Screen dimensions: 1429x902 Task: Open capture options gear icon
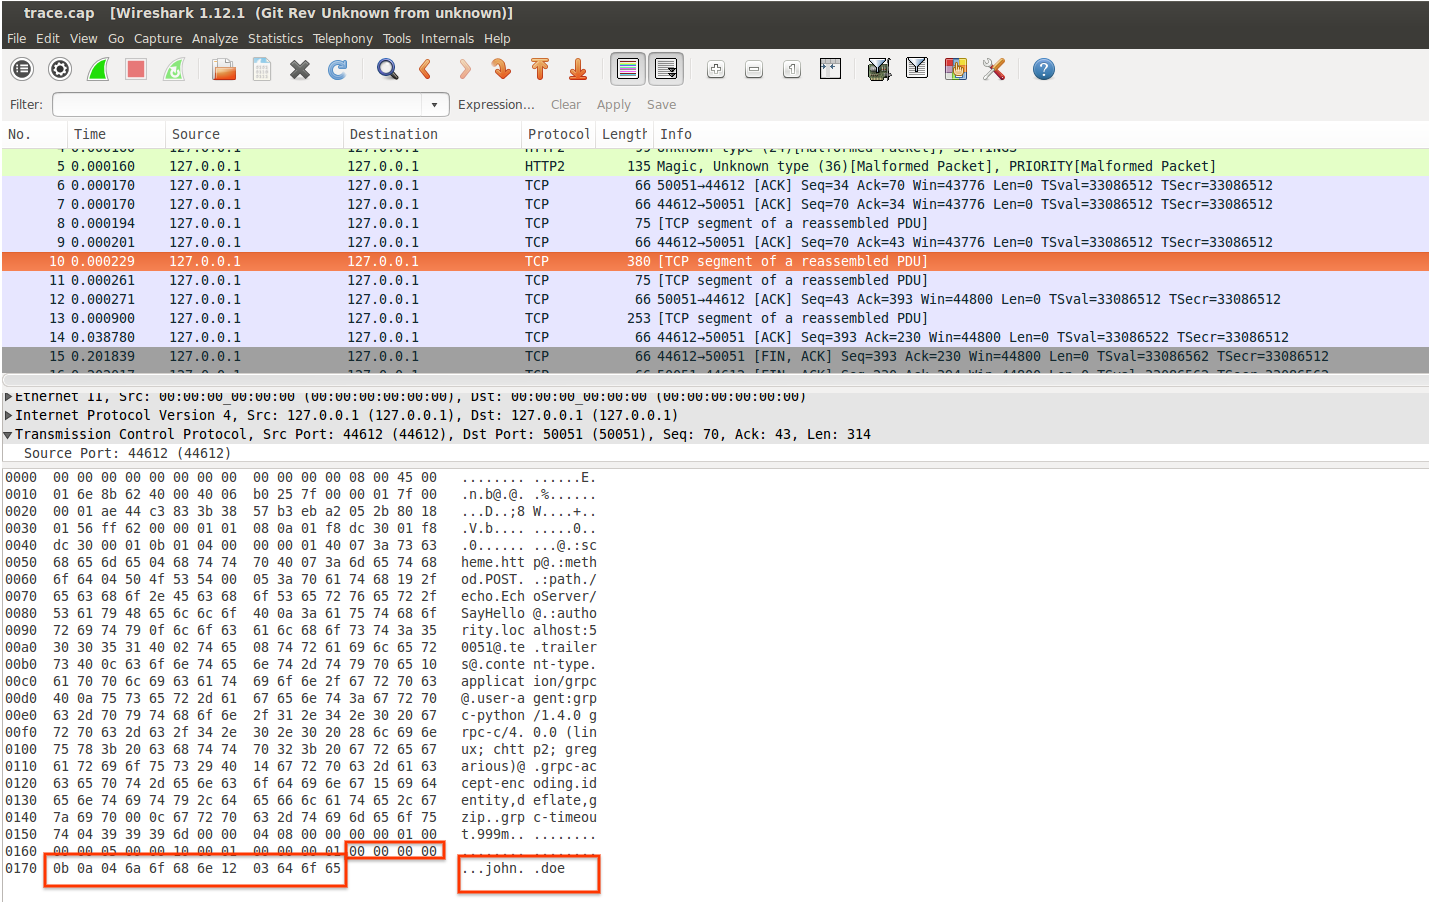[x=60, y=69]
